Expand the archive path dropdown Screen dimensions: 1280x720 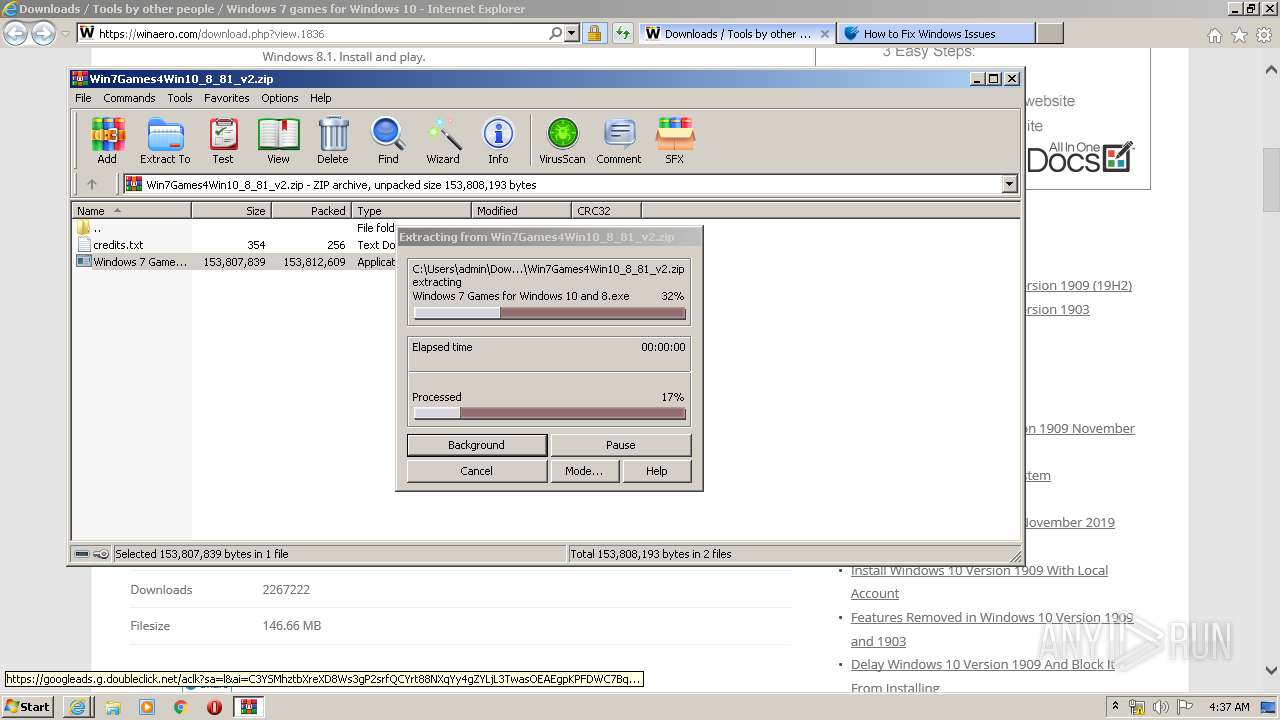pyautogui.click(x=1009, y=184)
